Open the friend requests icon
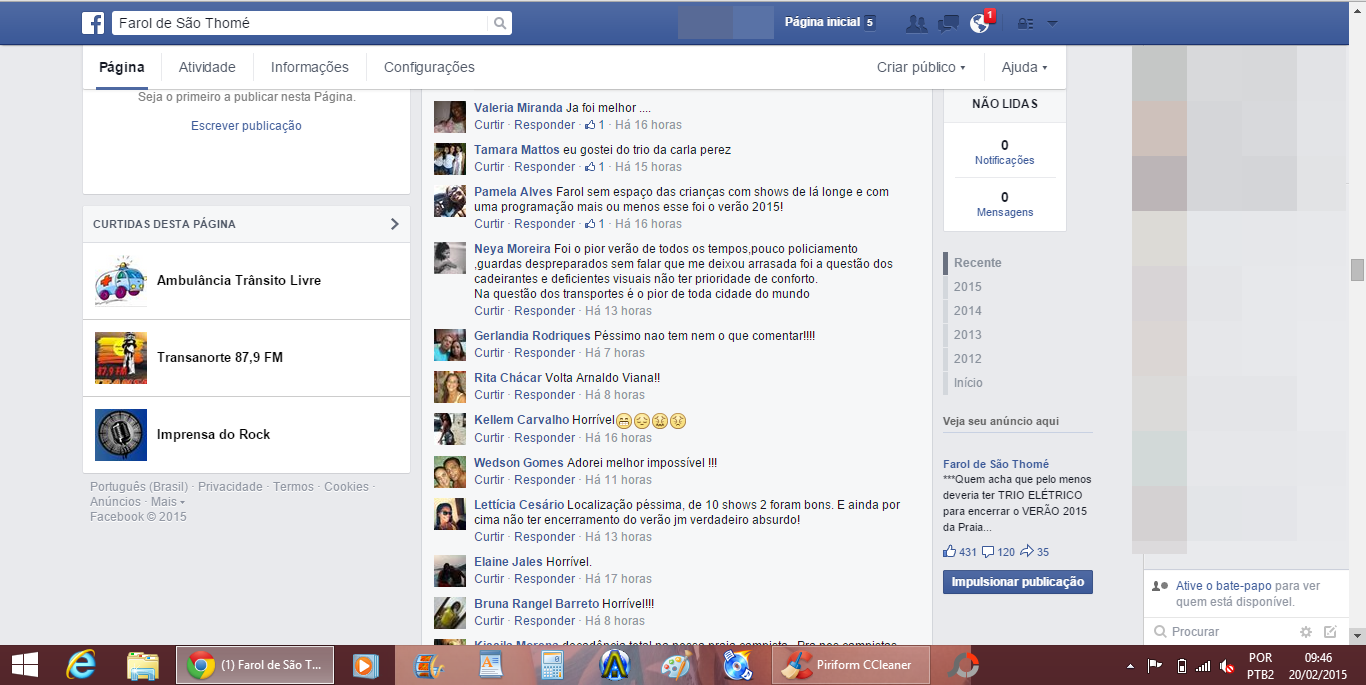Screen dimensions: 1366x685 click(916, 23)
